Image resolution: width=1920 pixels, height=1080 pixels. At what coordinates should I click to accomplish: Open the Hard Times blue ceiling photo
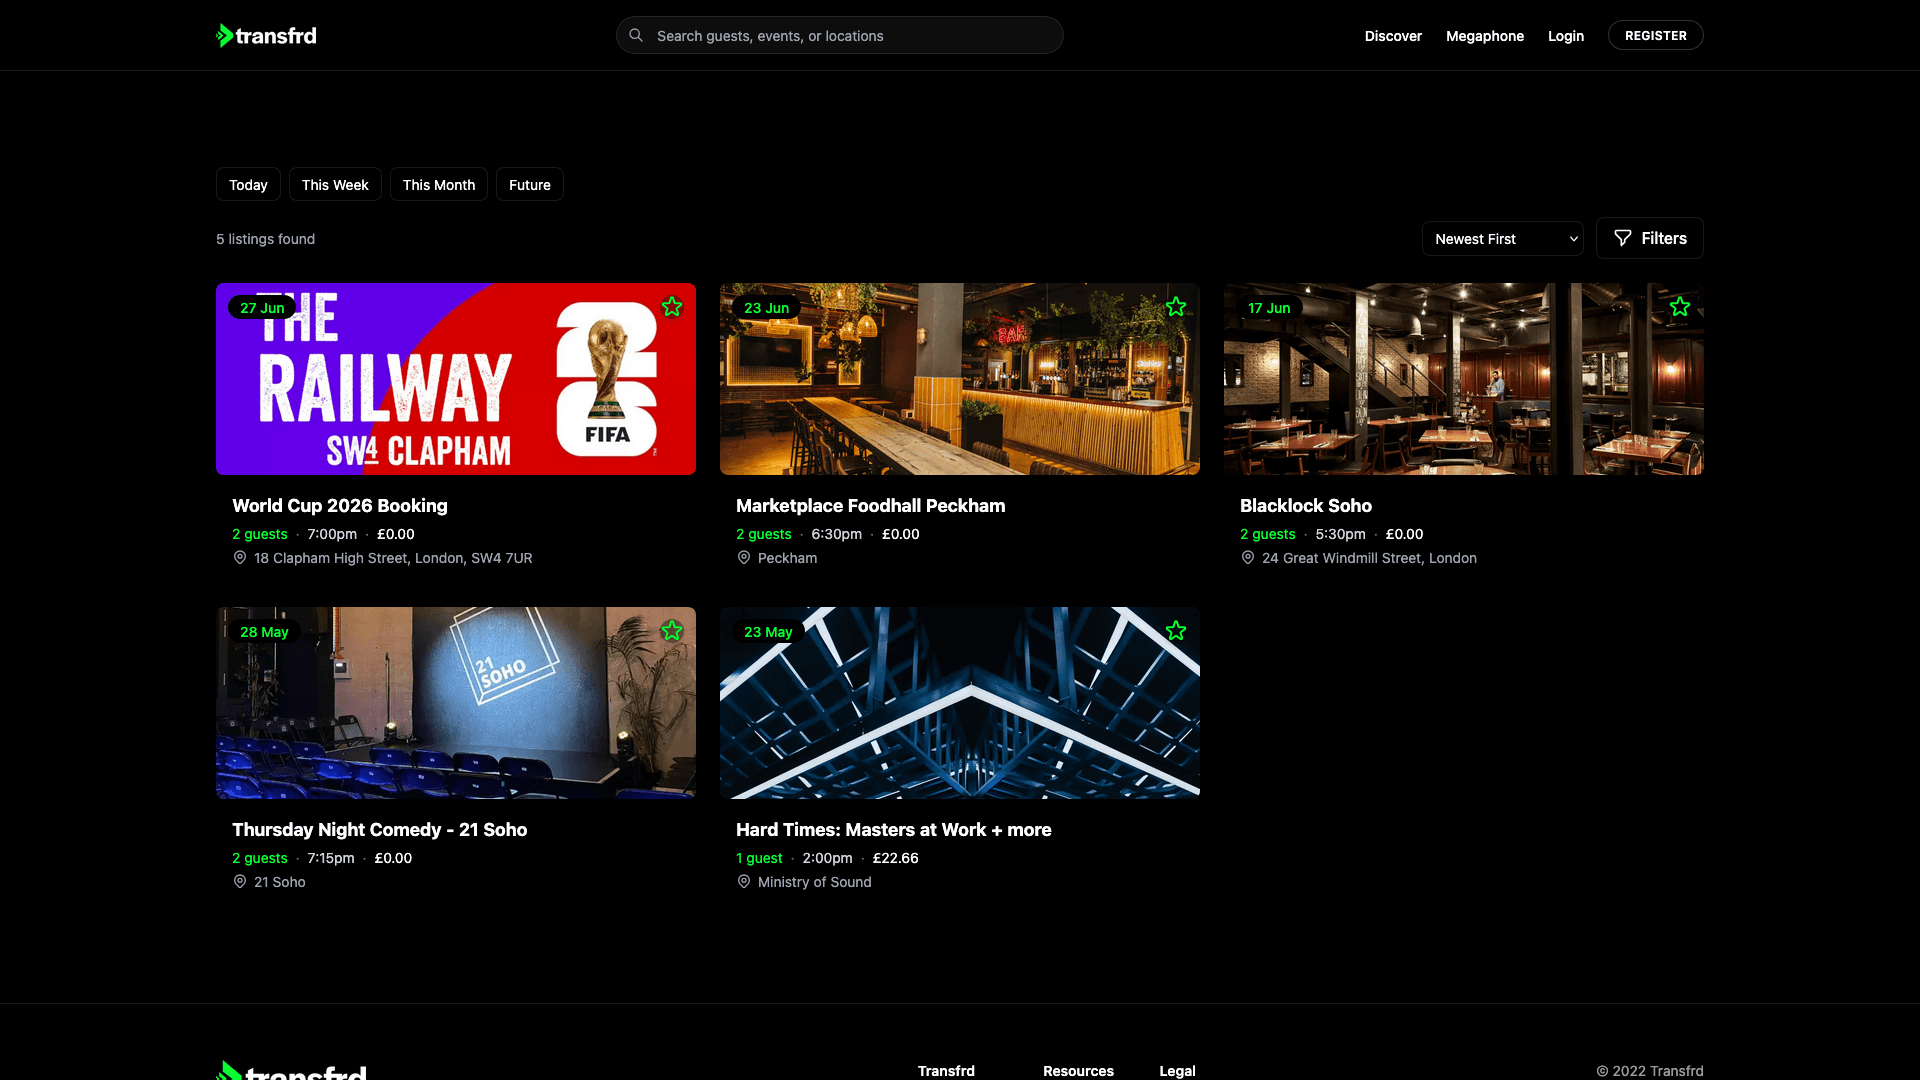[960, 703]
